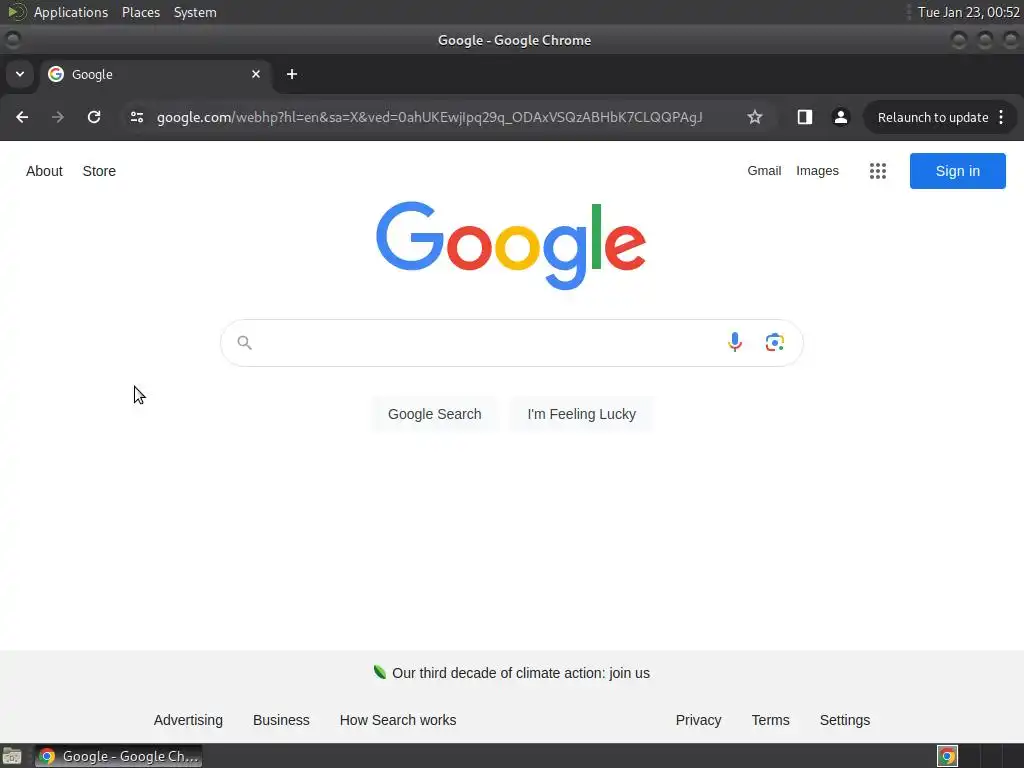This screenshot has height=768, width=1024.
Task: Open the System menu
Action: (195, 12)
